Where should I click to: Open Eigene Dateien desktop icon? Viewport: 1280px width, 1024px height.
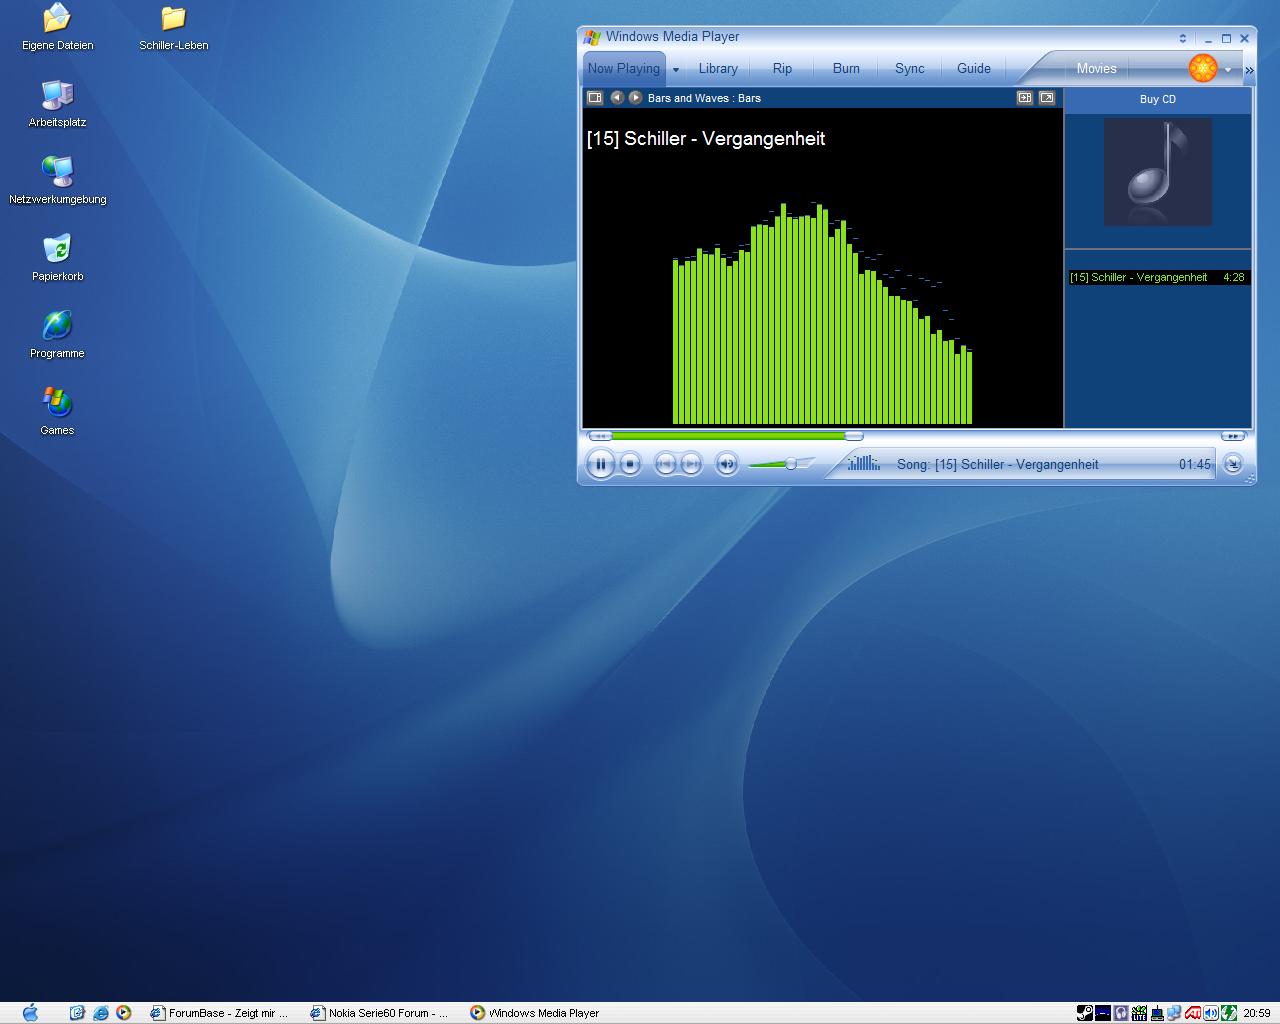[57, 28]
